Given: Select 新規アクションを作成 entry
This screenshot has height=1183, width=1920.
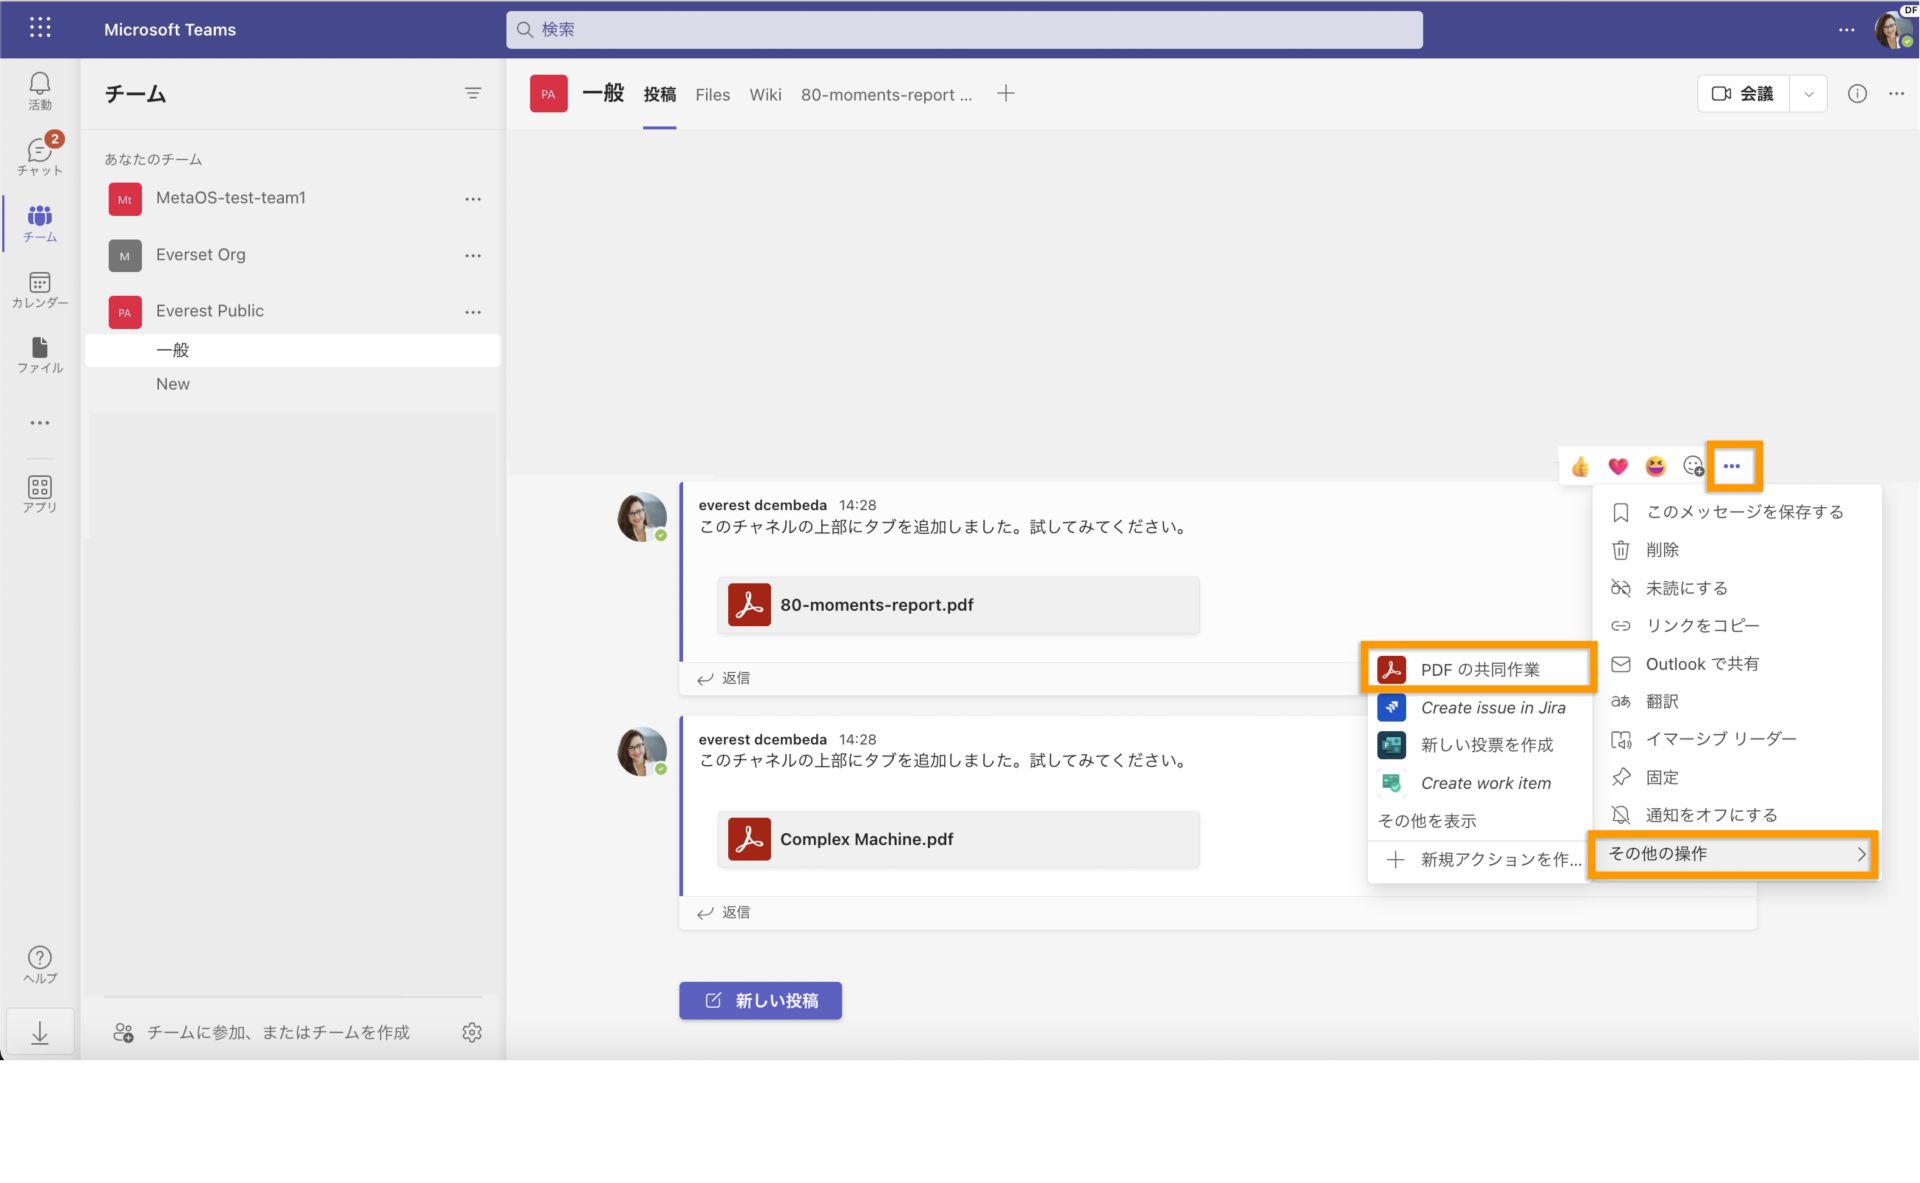Looking at the screenshot, I should tap(1478, 860).
